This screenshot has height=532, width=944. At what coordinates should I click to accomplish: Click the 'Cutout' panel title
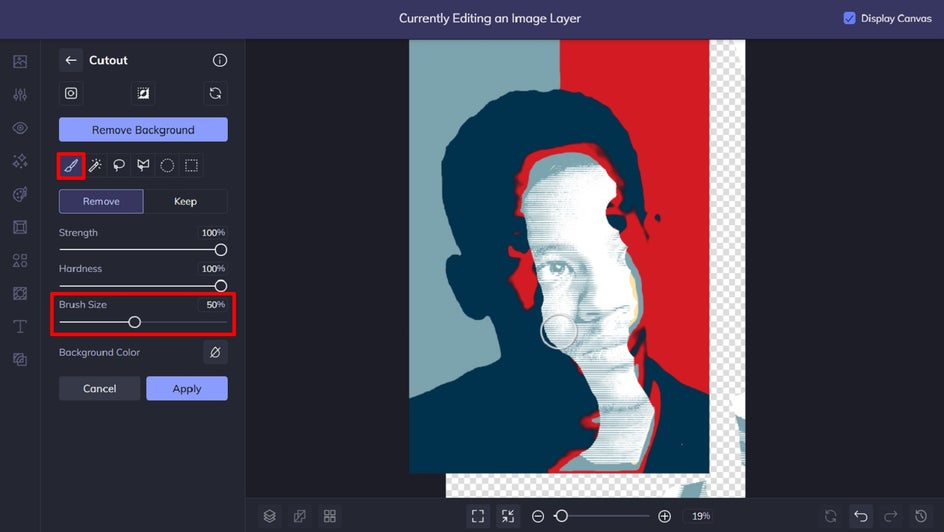tap(108, 60)
